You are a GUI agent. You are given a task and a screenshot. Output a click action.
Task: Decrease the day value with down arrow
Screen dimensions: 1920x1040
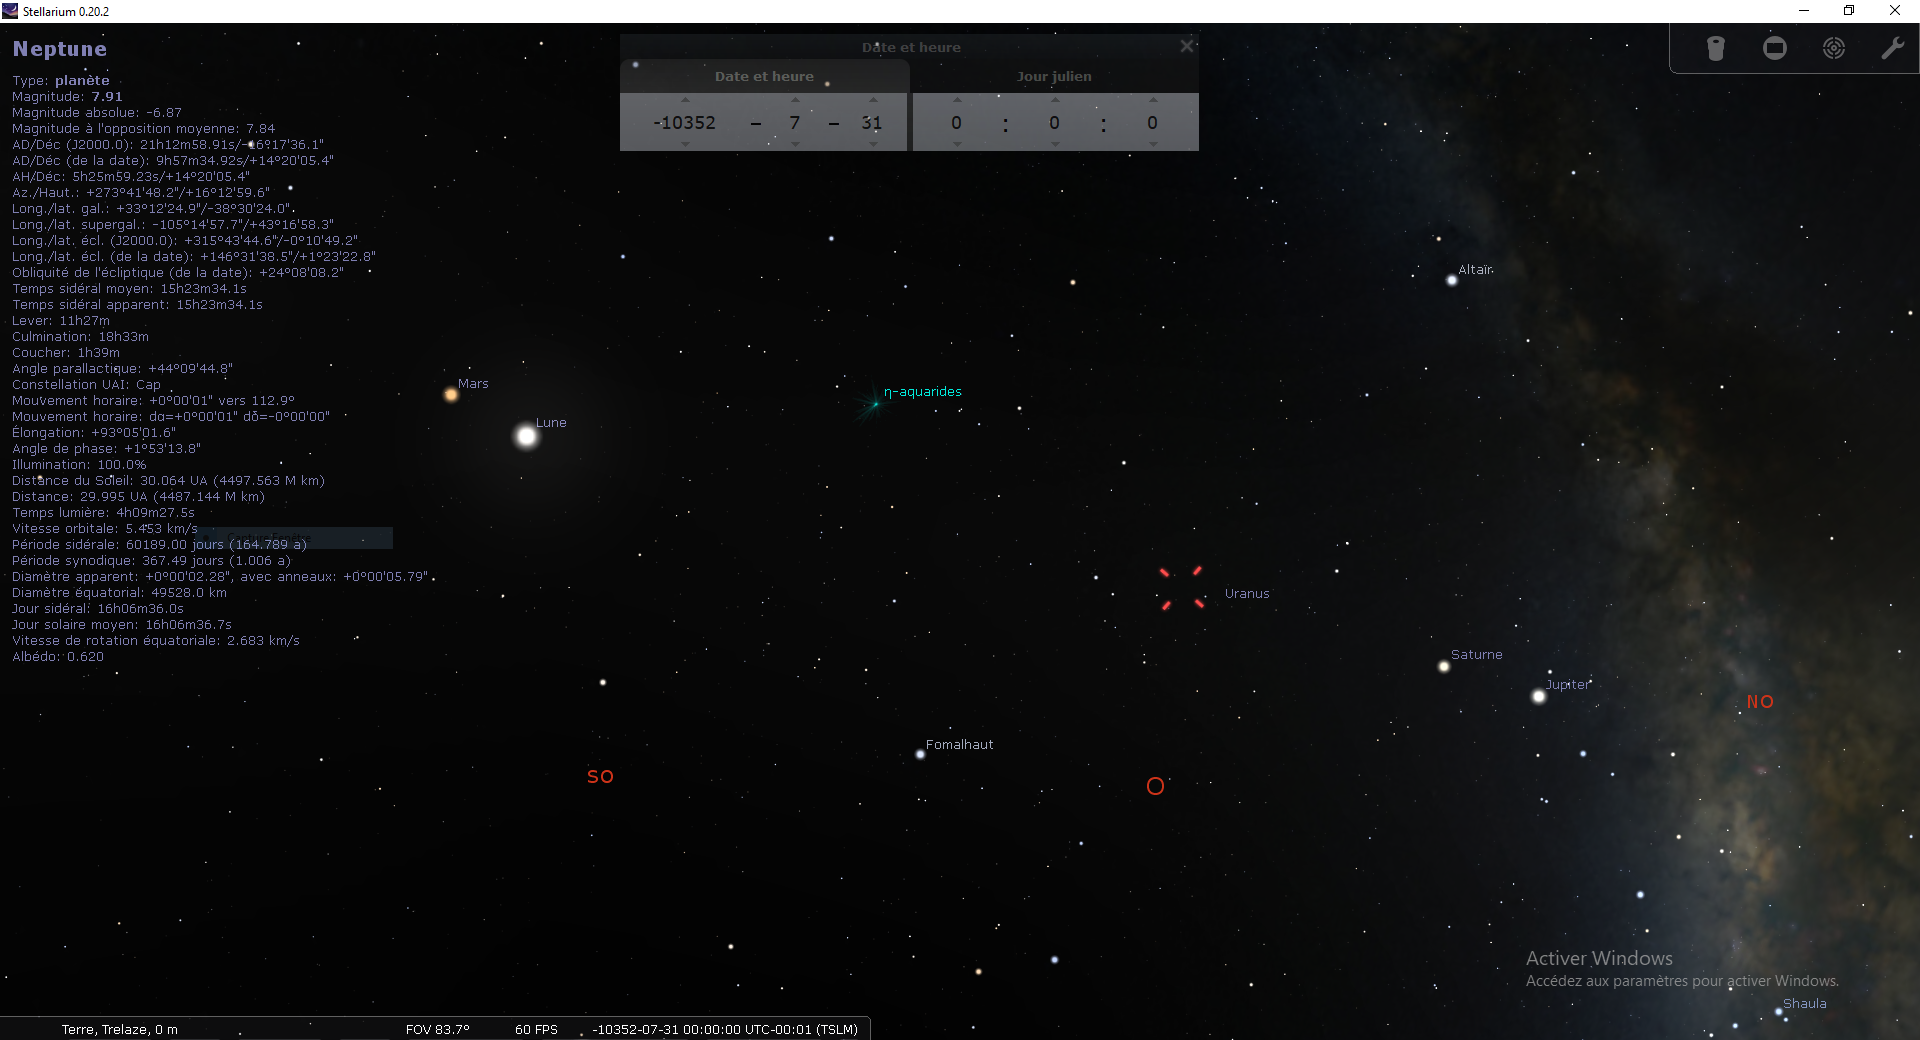click(873, 144)
